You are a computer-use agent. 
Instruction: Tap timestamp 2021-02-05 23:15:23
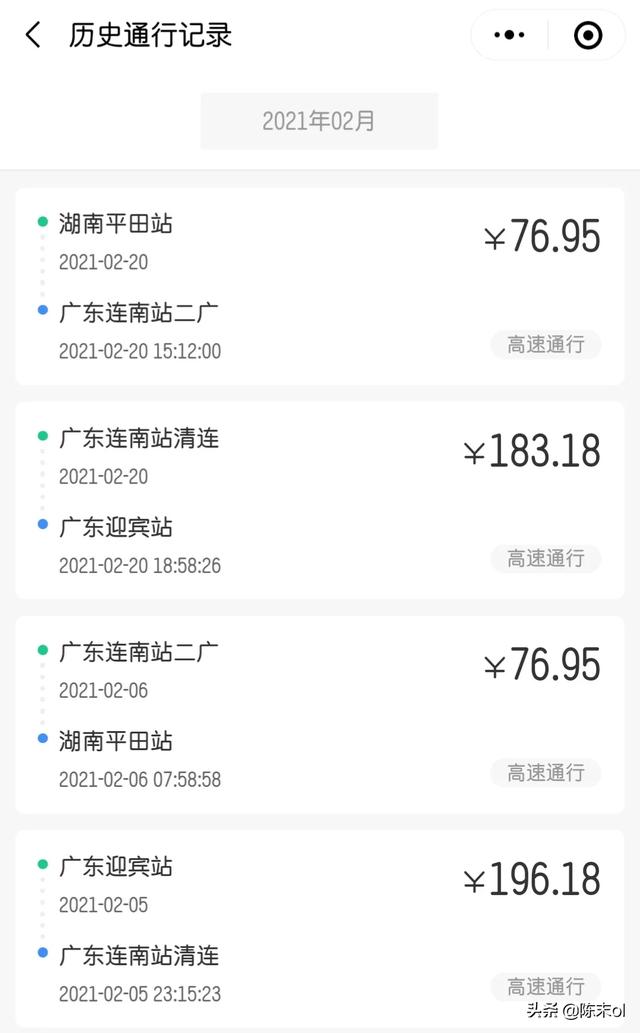tap(140, 994)
